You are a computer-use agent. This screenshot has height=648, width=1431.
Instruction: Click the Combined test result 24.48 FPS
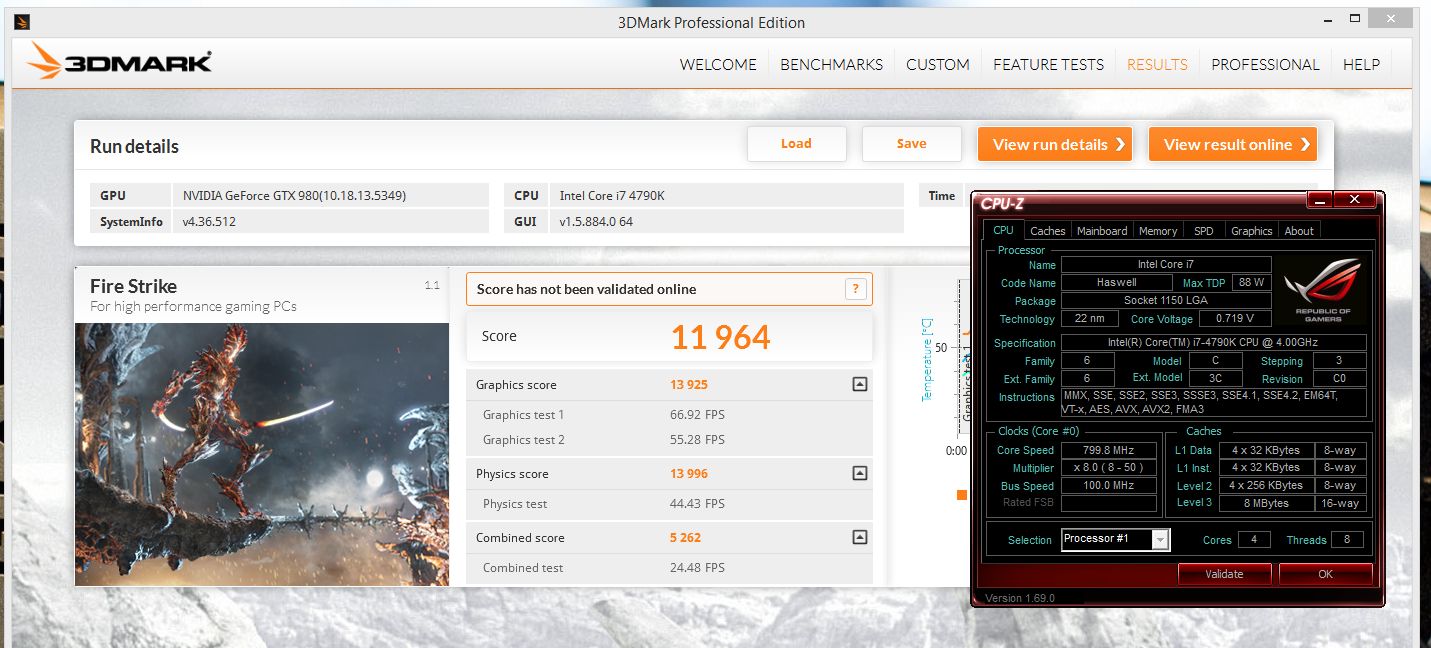click(x=697, y=568)
